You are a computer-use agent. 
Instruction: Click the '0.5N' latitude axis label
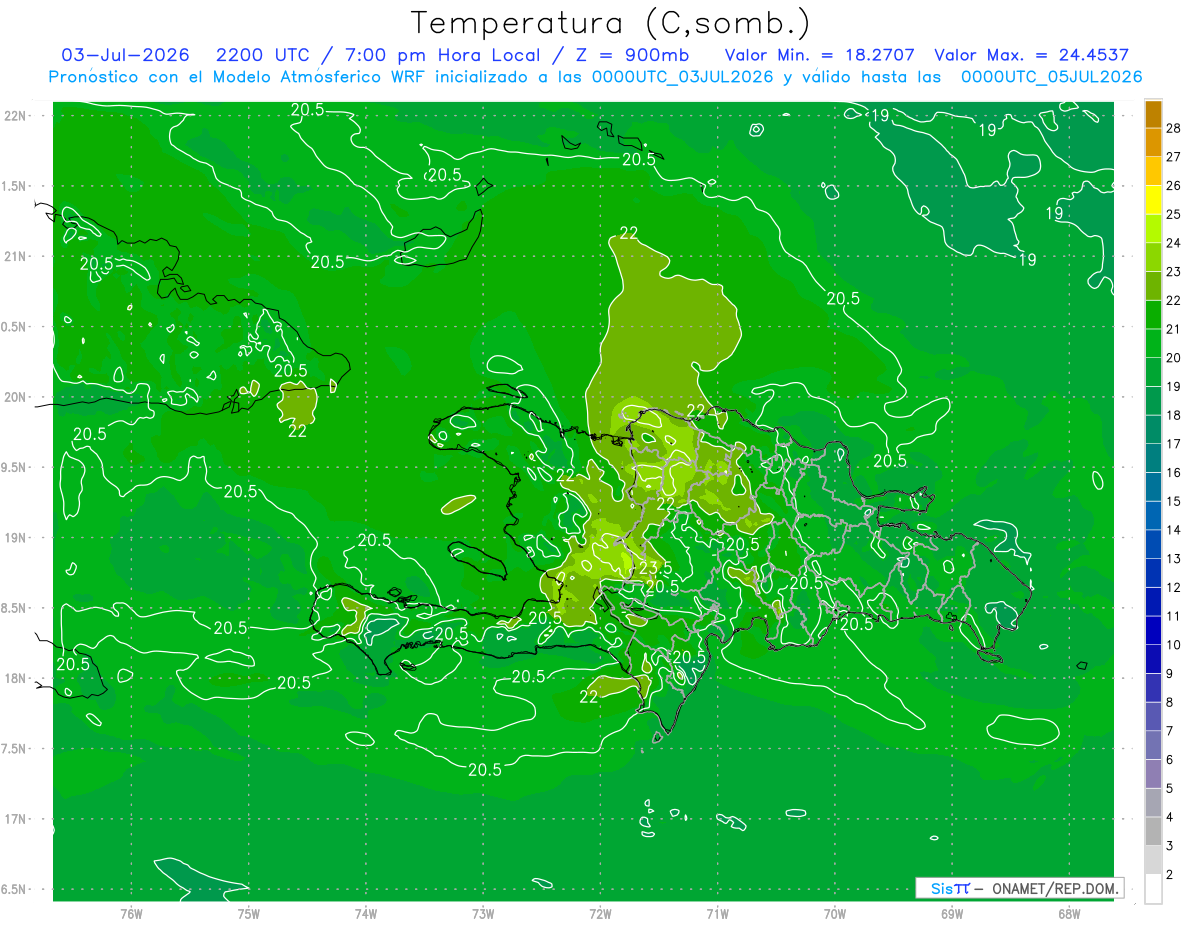tap(14, 327)
